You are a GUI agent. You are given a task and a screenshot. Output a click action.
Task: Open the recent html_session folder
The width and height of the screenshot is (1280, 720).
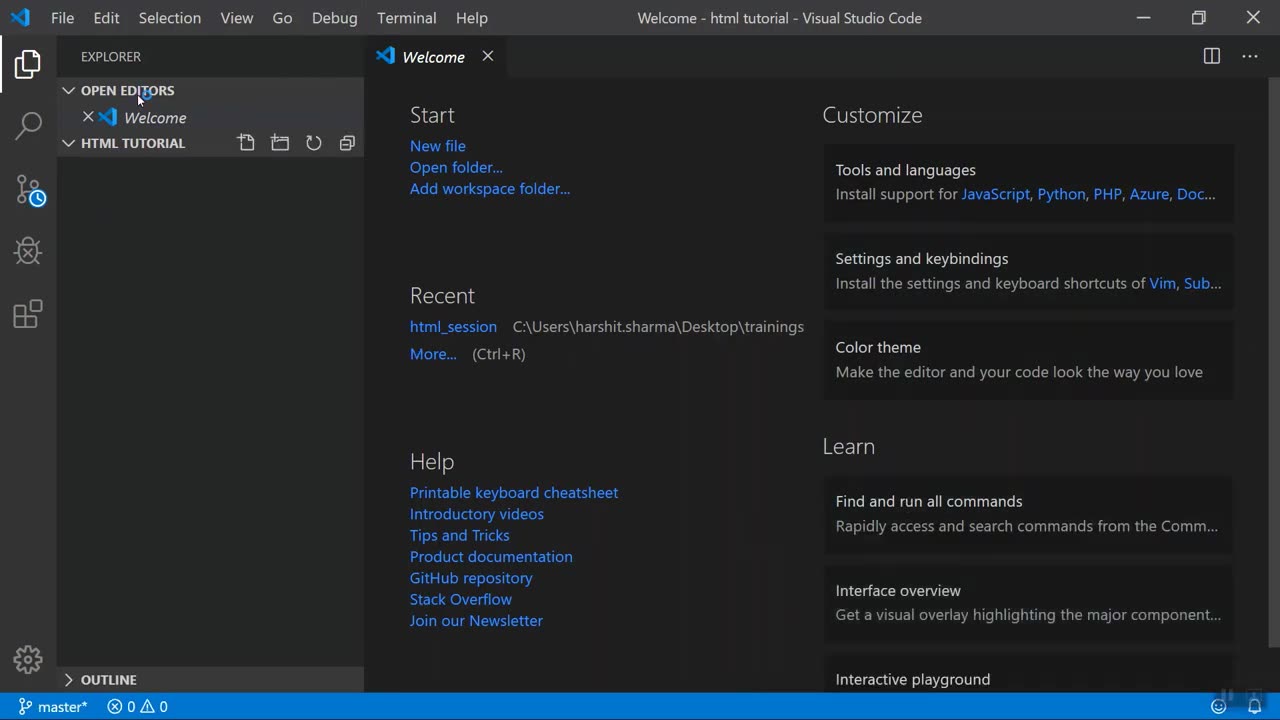453,326
